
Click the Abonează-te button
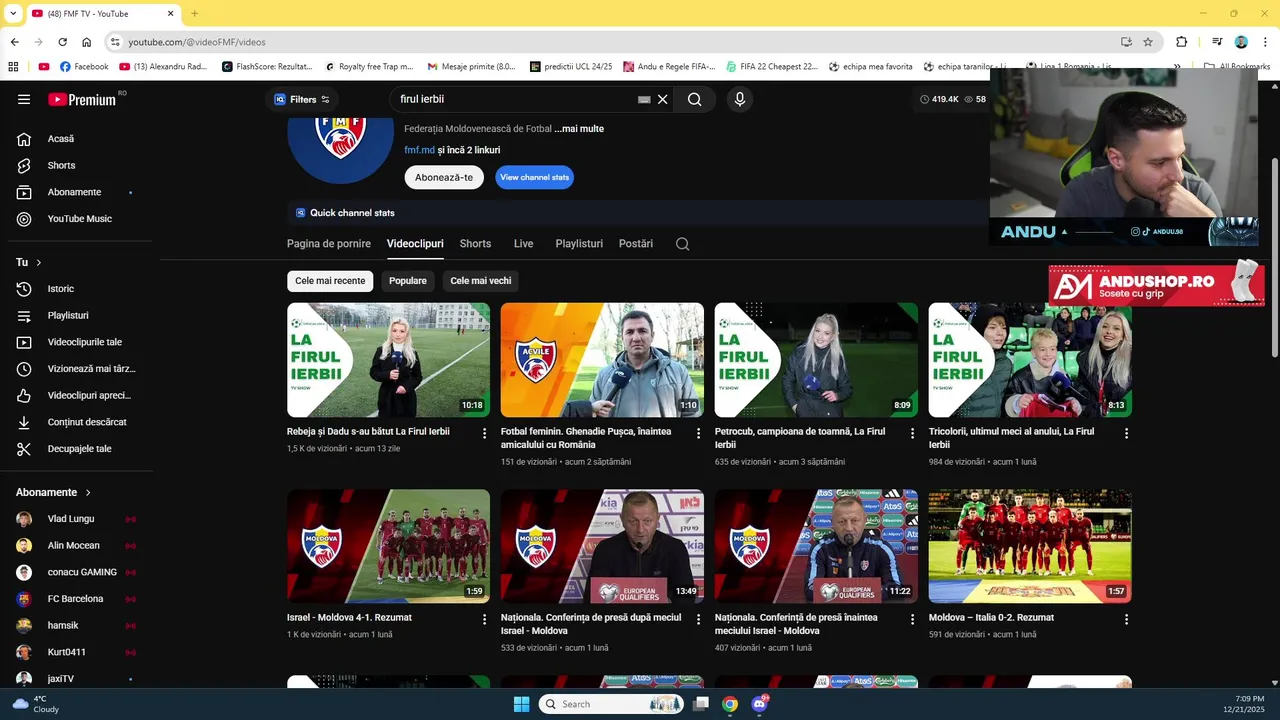[444, 177]
